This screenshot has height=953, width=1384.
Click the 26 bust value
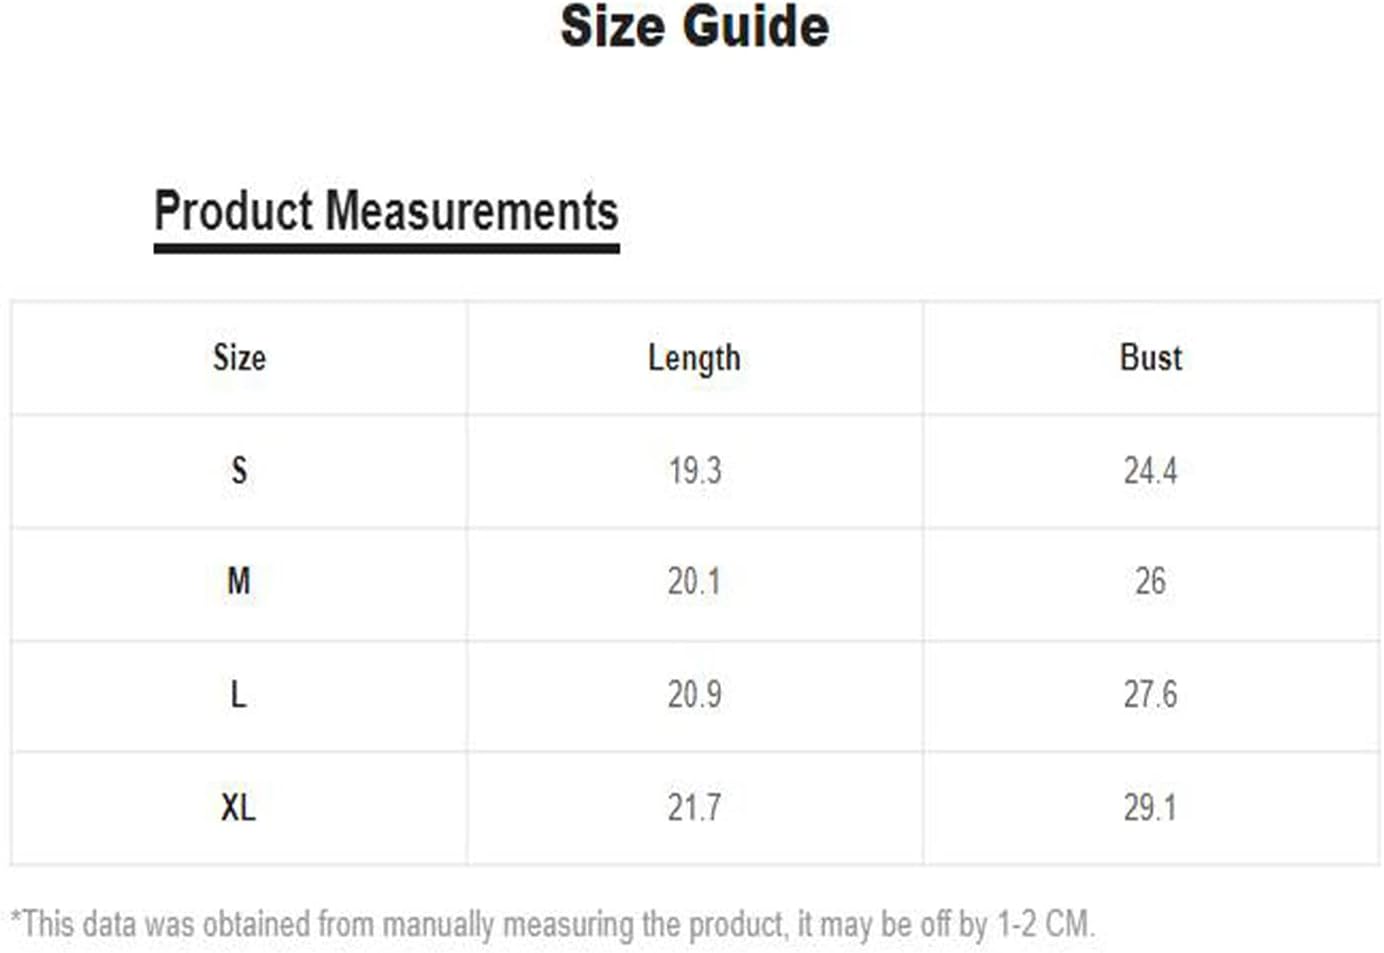point(1150,581)
